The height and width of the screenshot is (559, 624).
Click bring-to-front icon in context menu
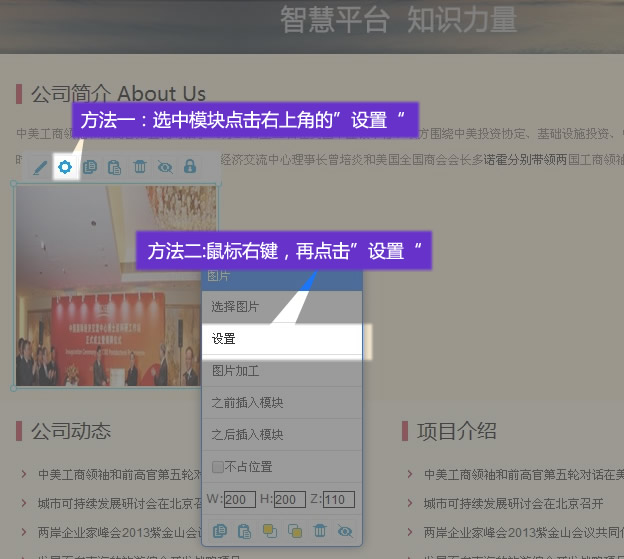pyautogui.click(x=270, y=530)
